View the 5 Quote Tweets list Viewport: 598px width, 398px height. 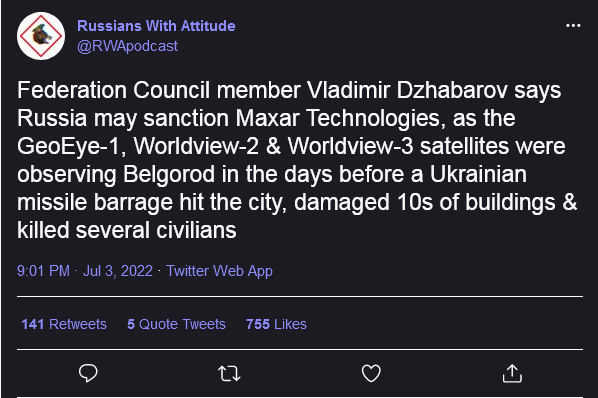(x=176, y=324)
